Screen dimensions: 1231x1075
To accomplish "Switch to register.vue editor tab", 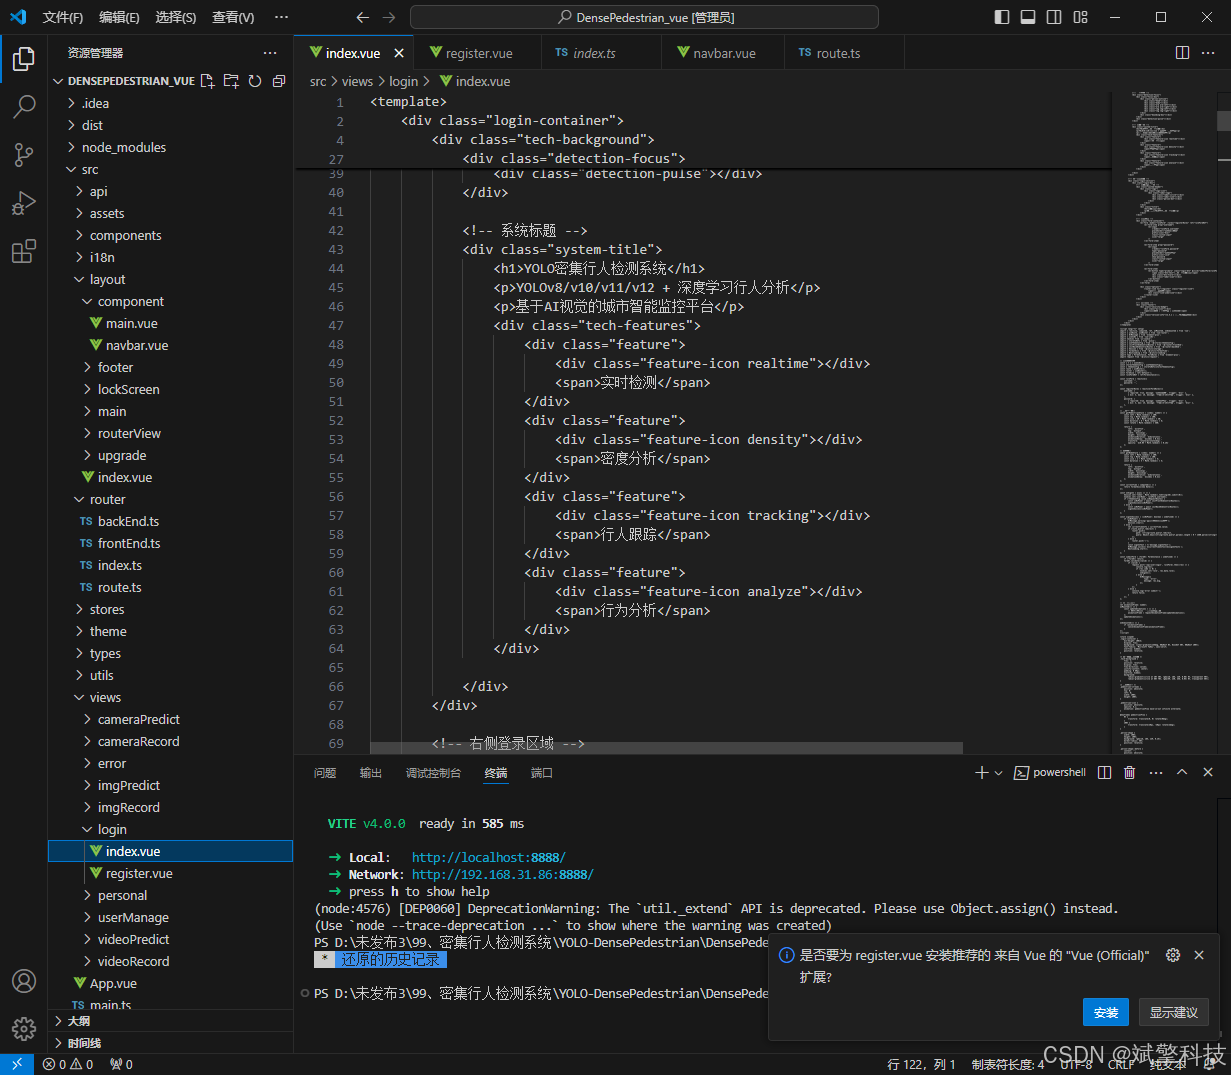I will point(478,53).
